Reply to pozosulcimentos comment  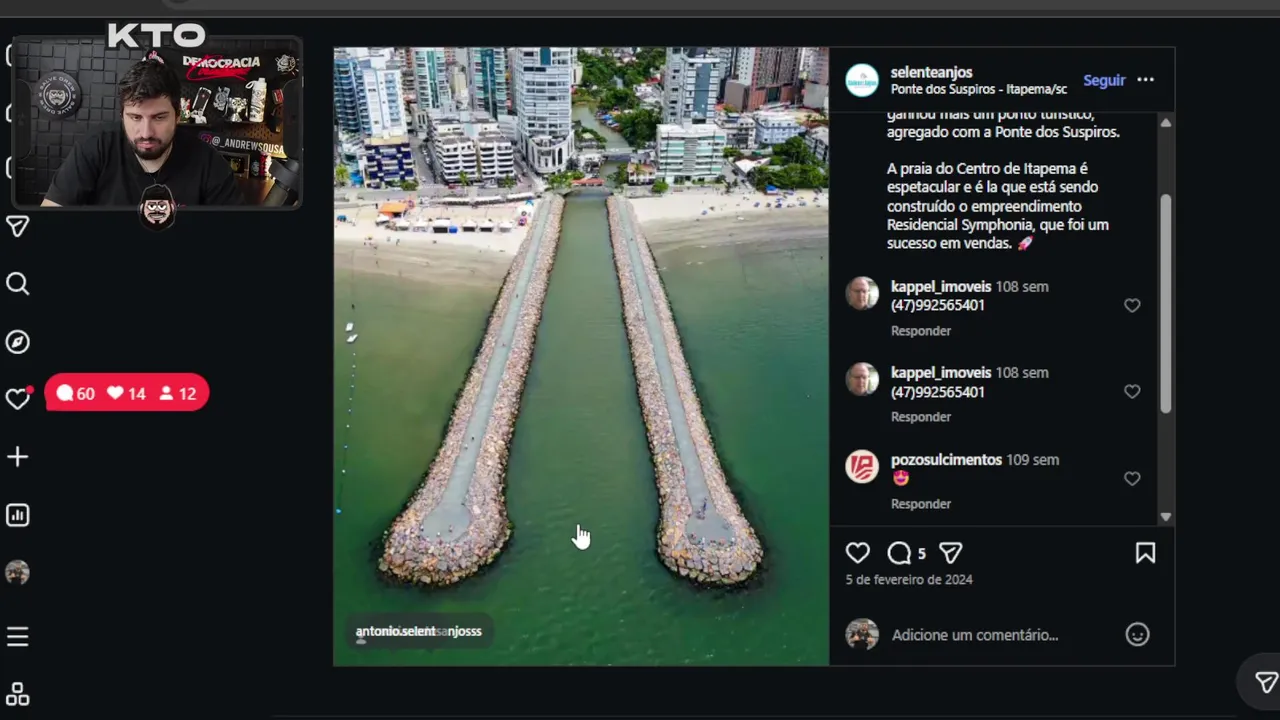[921, 504]
